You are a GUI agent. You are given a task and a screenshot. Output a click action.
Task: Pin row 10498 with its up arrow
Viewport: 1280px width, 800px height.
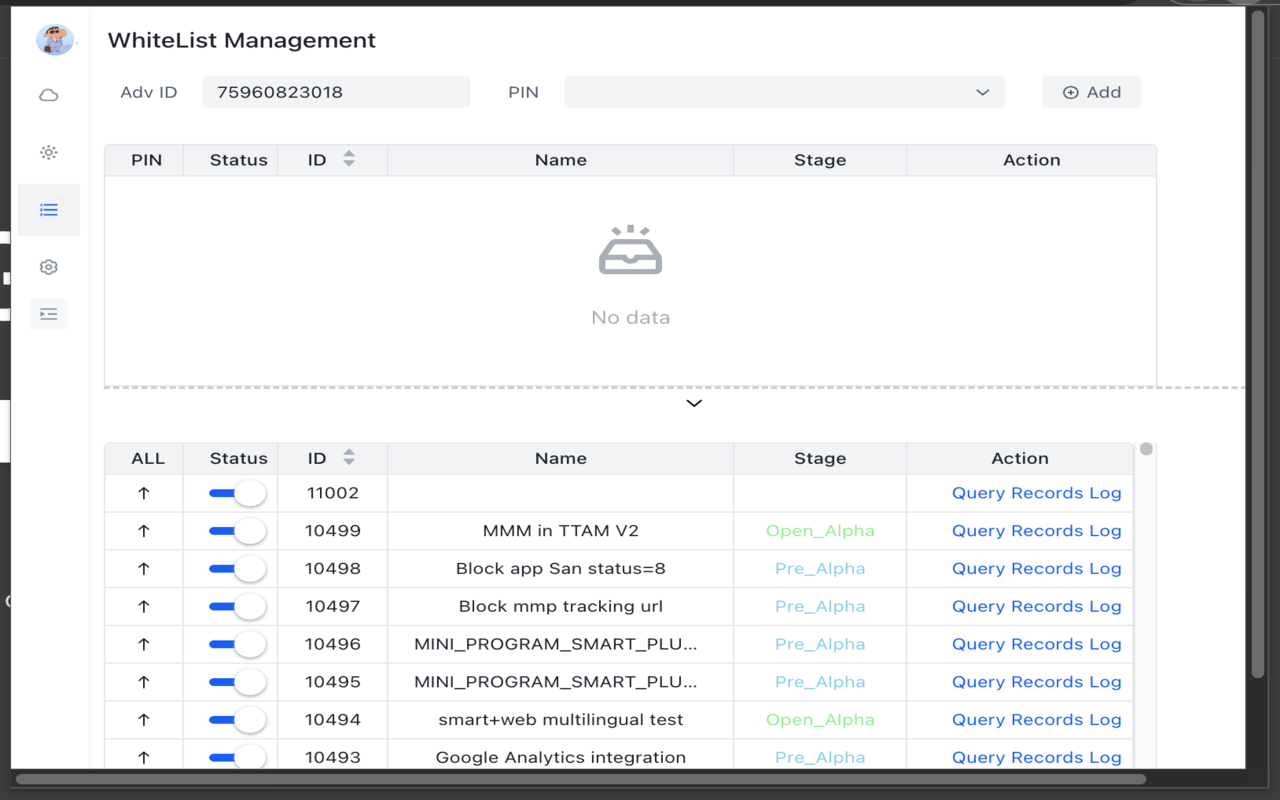(x=144, y=569)
